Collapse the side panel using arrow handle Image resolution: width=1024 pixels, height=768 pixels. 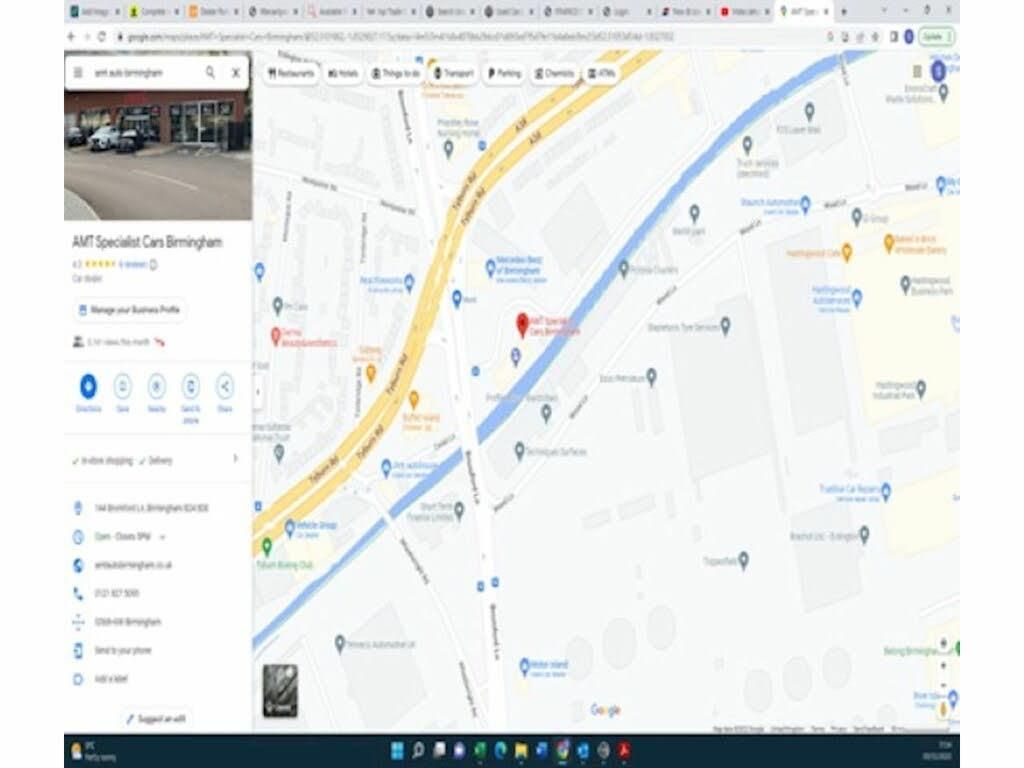pos(258,392)
